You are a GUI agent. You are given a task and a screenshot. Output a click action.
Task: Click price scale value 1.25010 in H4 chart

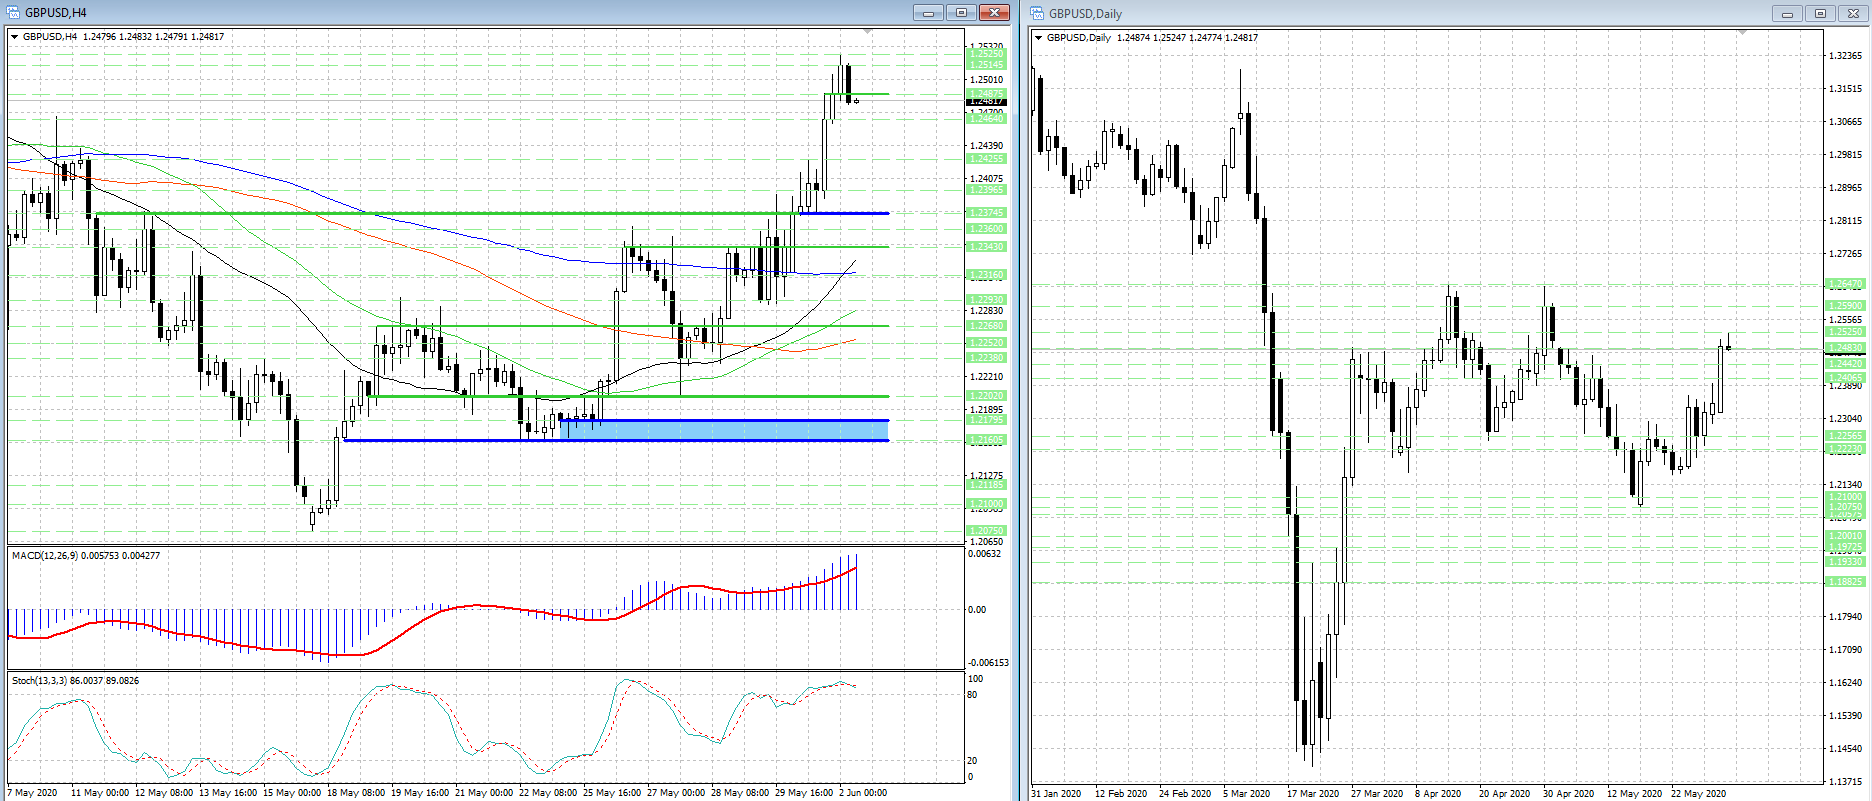coord(987,79)
